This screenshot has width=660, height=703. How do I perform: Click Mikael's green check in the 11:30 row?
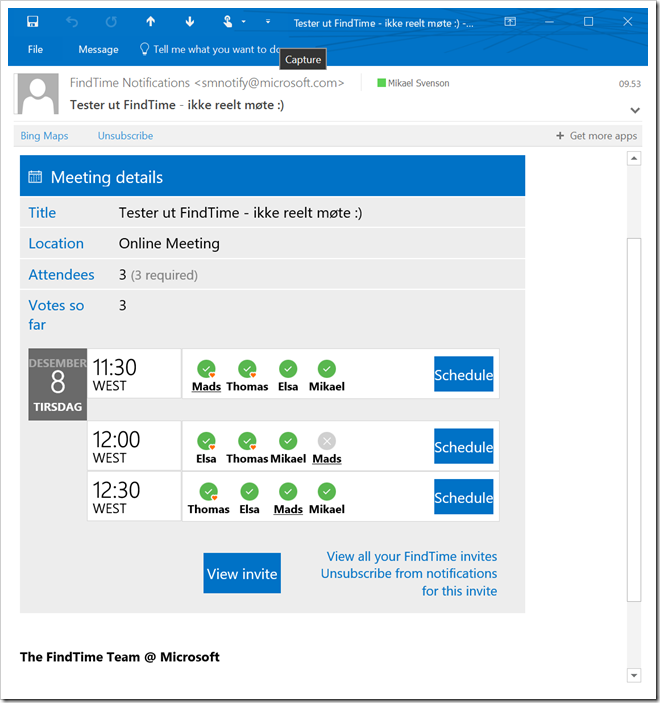[327, 369]
